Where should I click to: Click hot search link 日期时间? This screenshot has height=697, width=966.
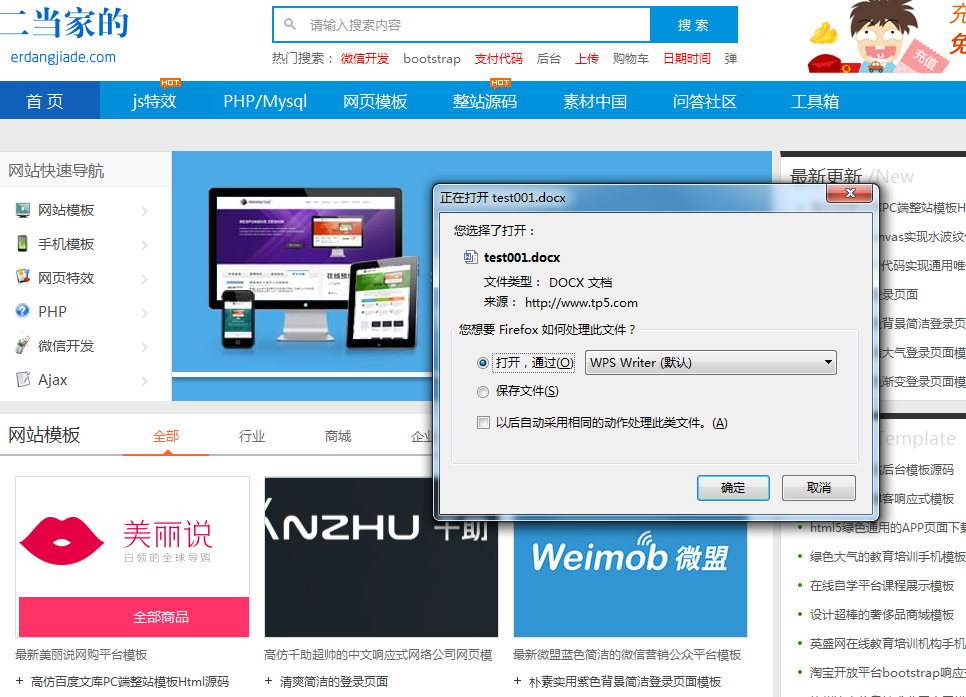[x=687, y=59]
